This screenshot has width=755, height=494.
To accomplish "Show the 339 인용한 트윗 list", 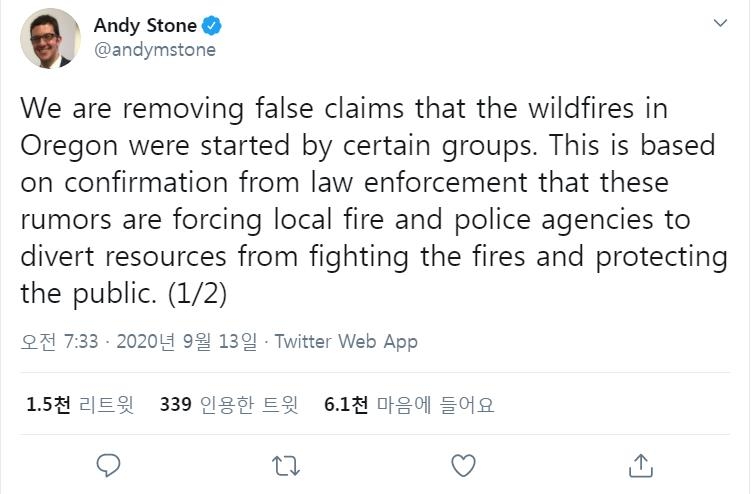I will click(229, 405).
